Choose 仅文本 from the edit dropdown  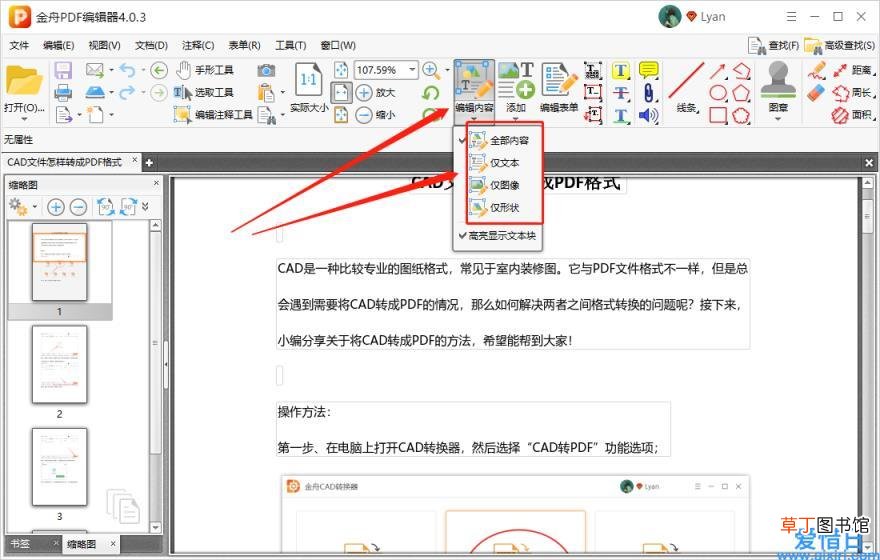[498, 163]
